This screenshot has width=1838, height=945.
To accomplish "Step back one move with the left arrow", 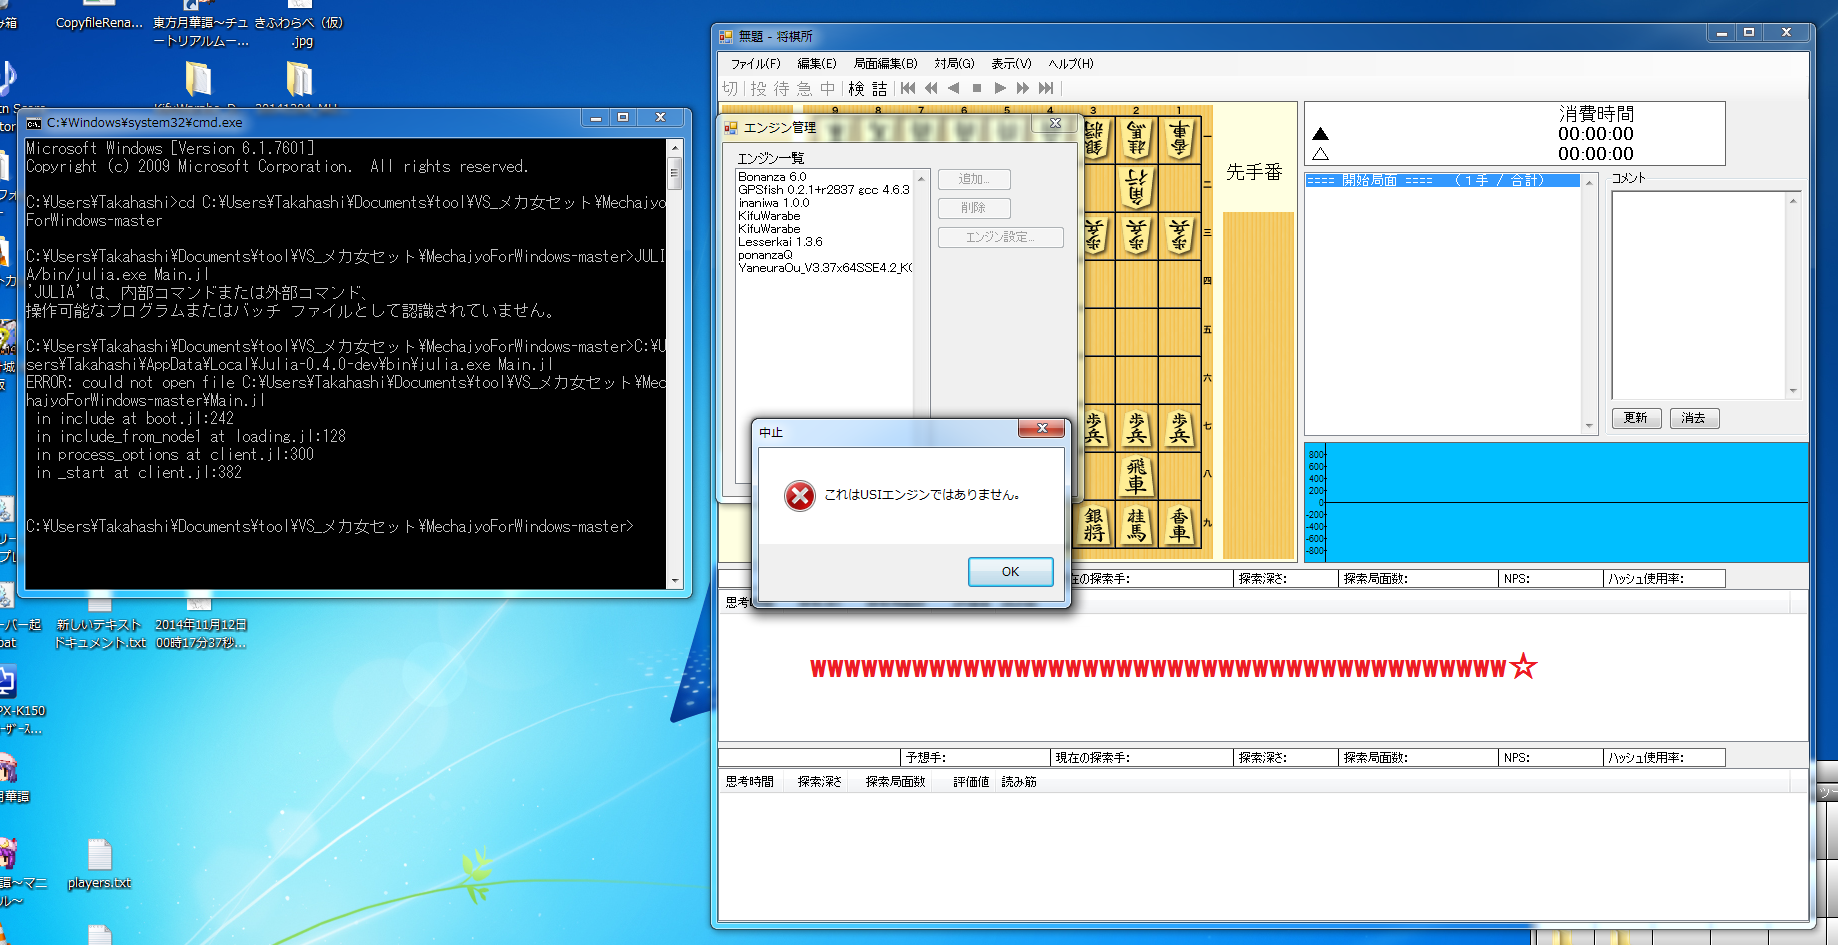I will pos(954,88).
